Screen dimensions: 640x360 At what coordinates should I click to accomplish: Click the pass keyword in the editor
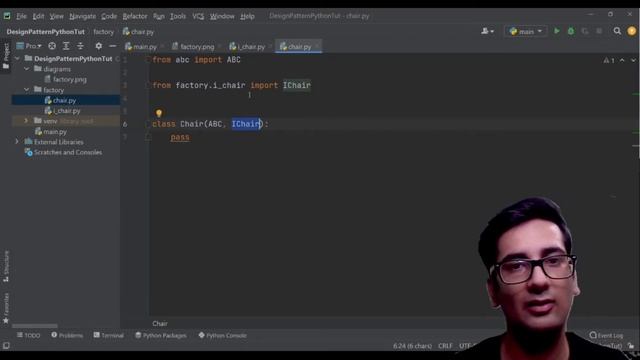coord(180,138)
